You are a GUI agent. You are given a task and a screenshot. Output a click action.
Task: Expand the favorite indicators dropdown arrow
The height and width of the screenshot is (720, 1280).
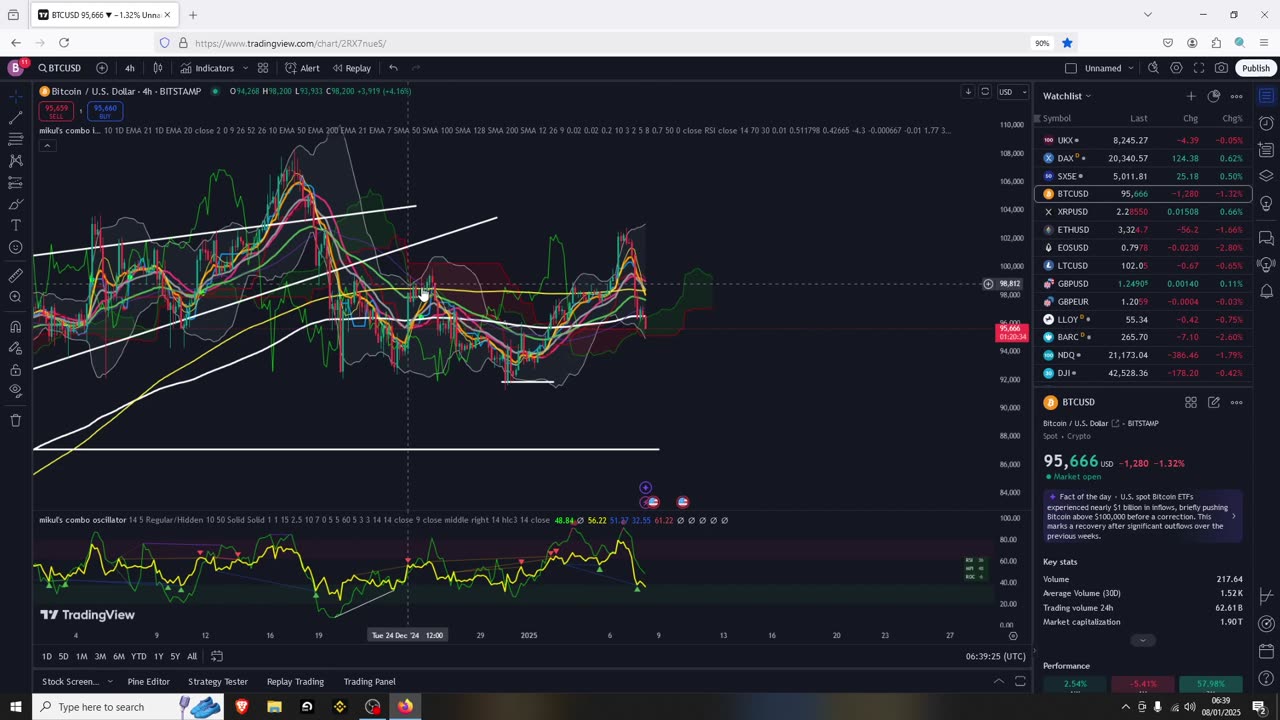point(243,68)
